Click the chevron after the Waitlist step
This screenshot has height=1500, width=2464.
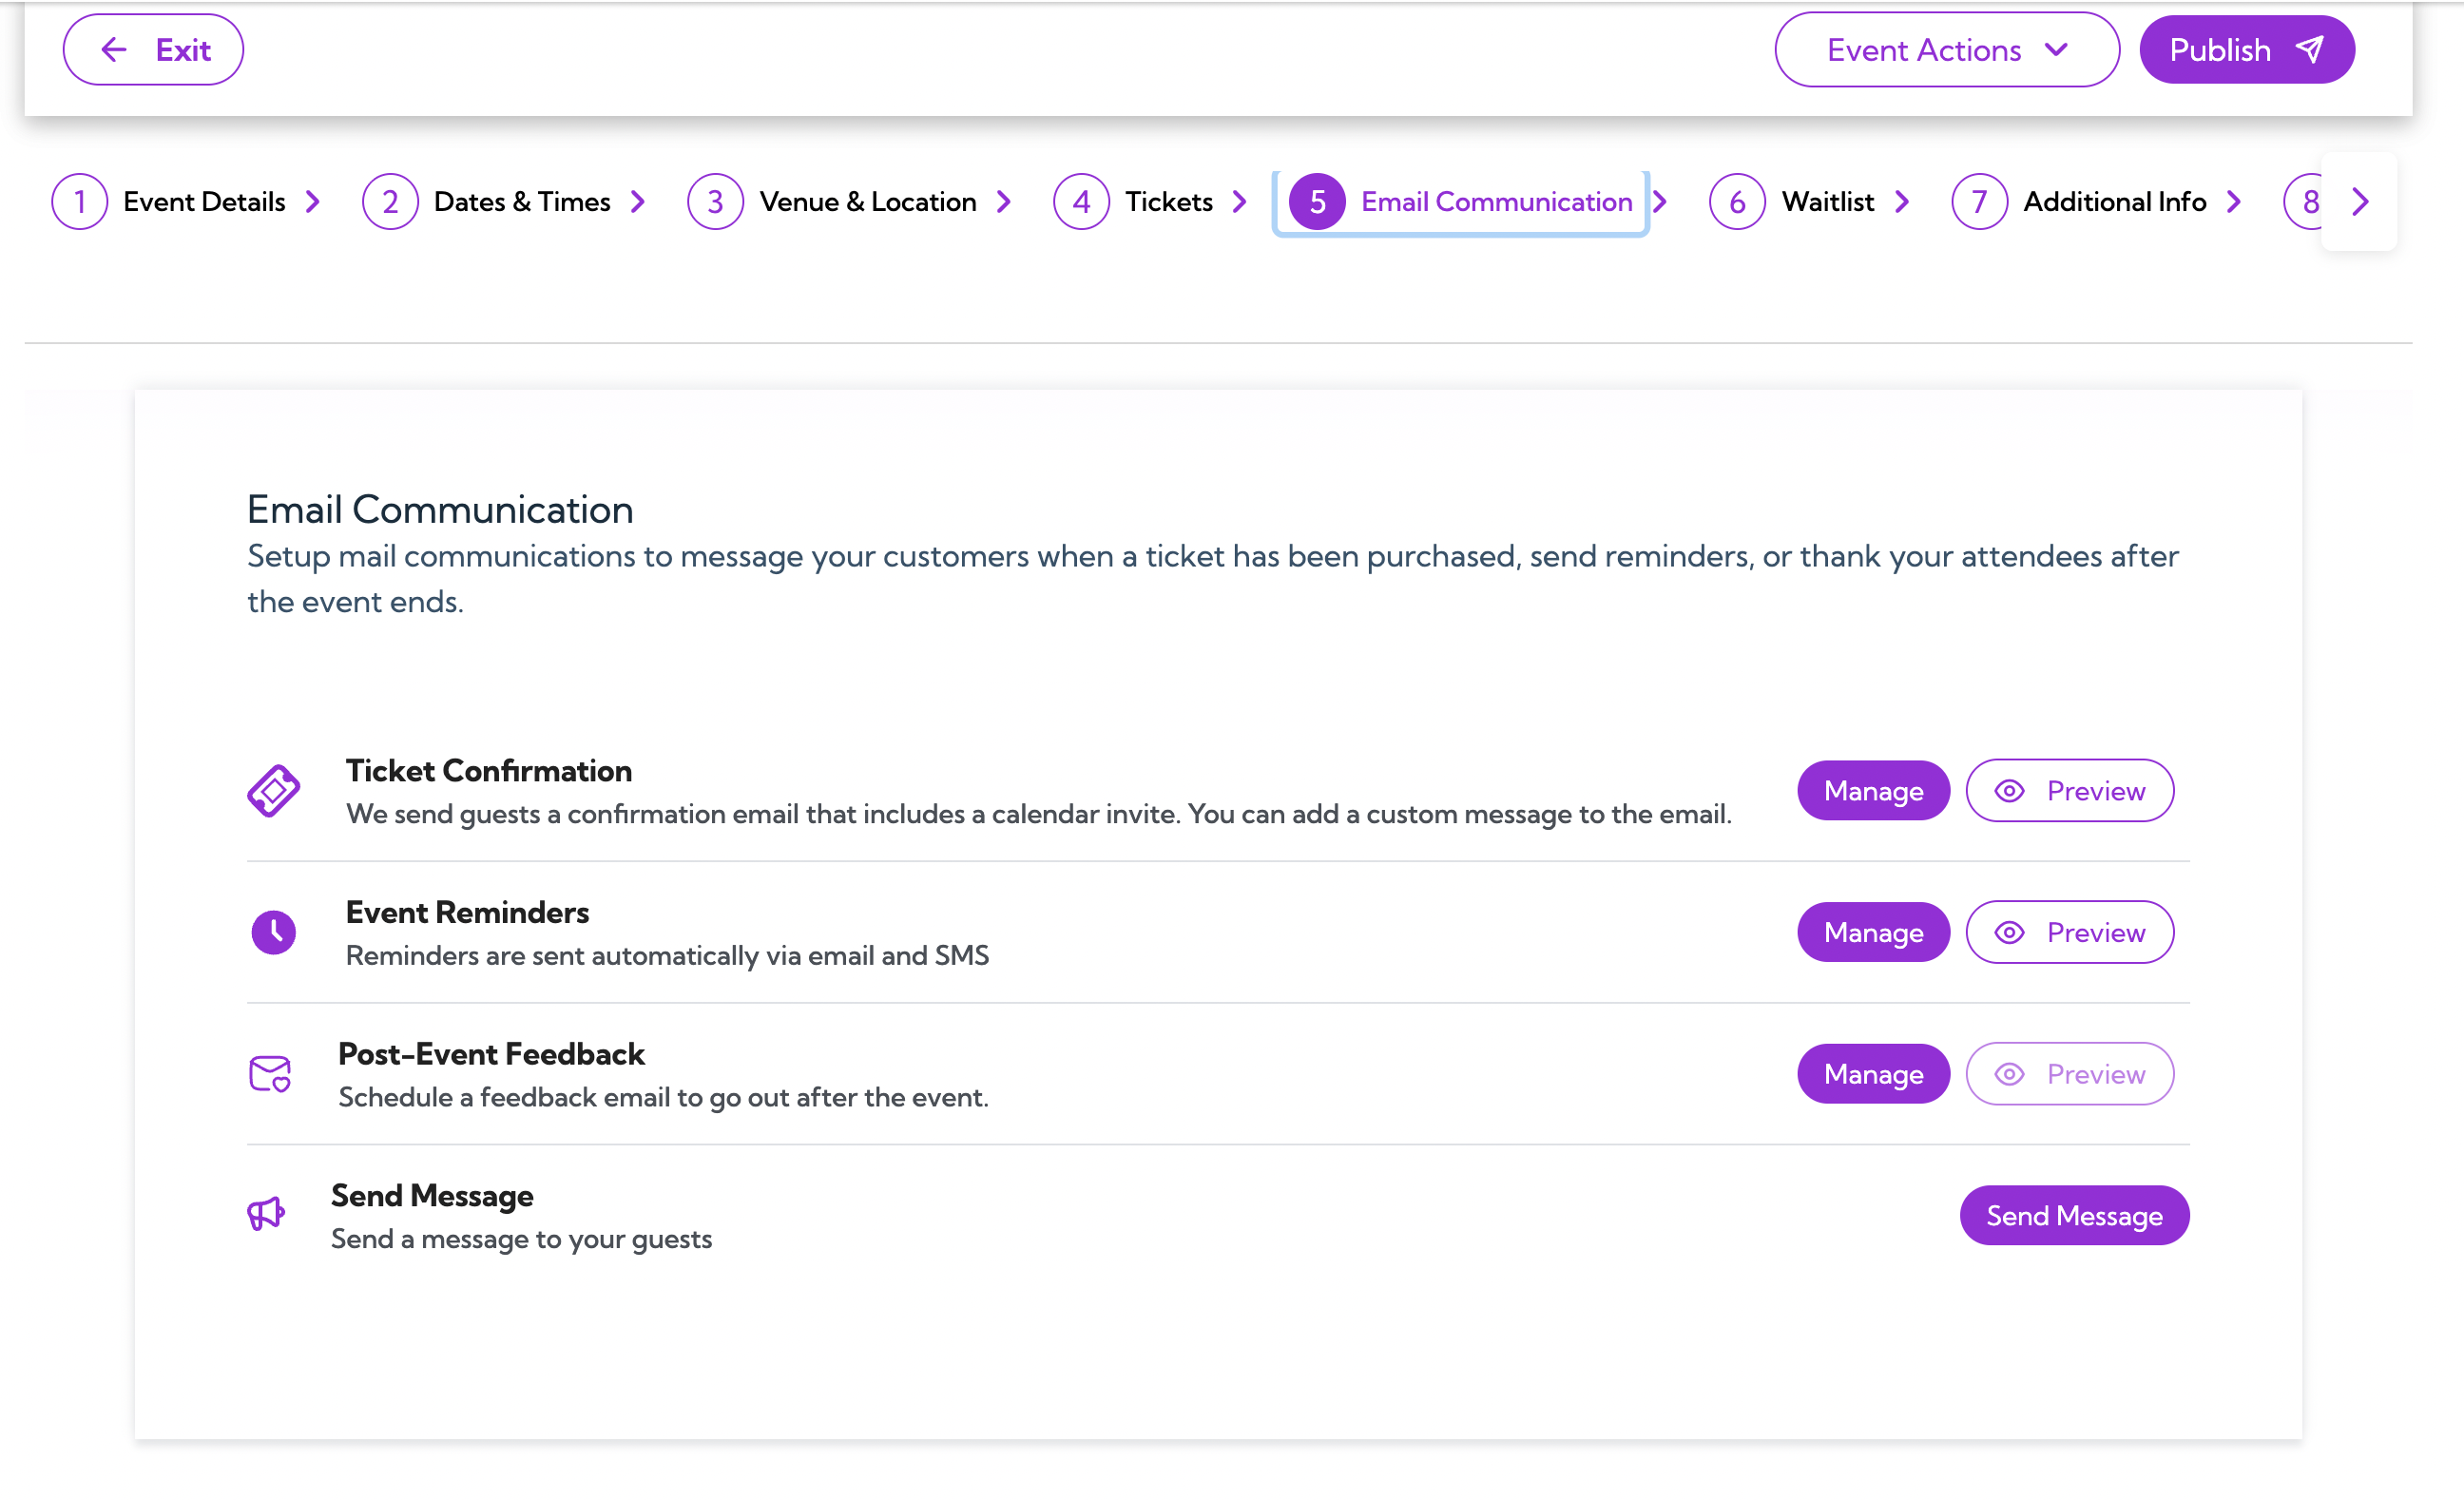click(x=1905, y=201)
